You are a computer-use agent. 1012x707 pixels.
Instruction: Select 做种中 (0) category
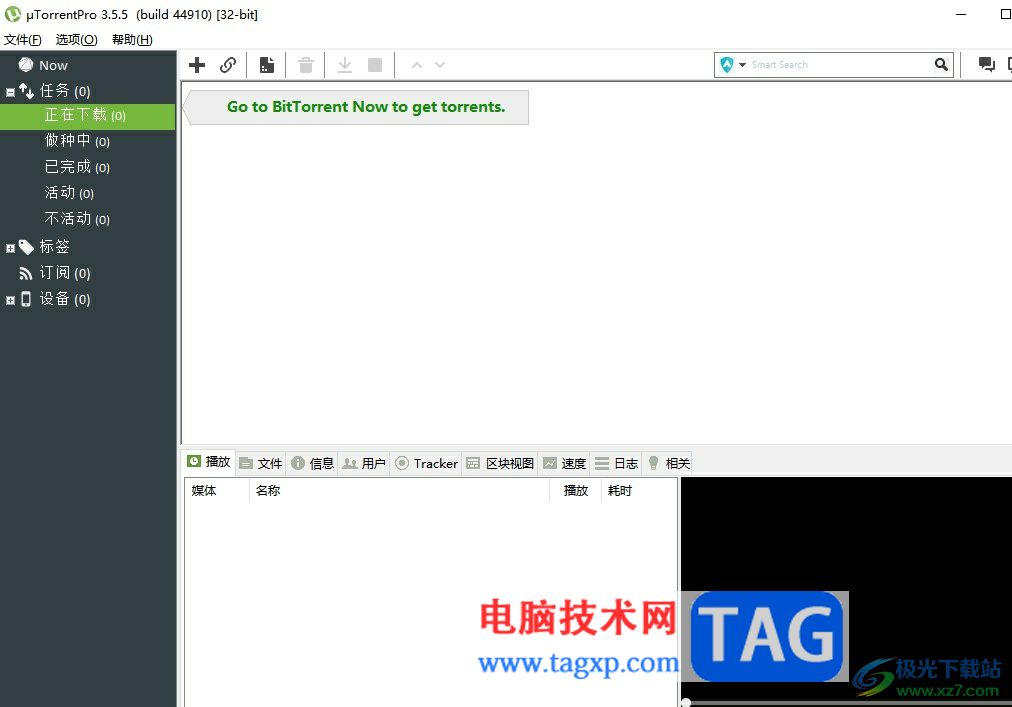[77, 141]
